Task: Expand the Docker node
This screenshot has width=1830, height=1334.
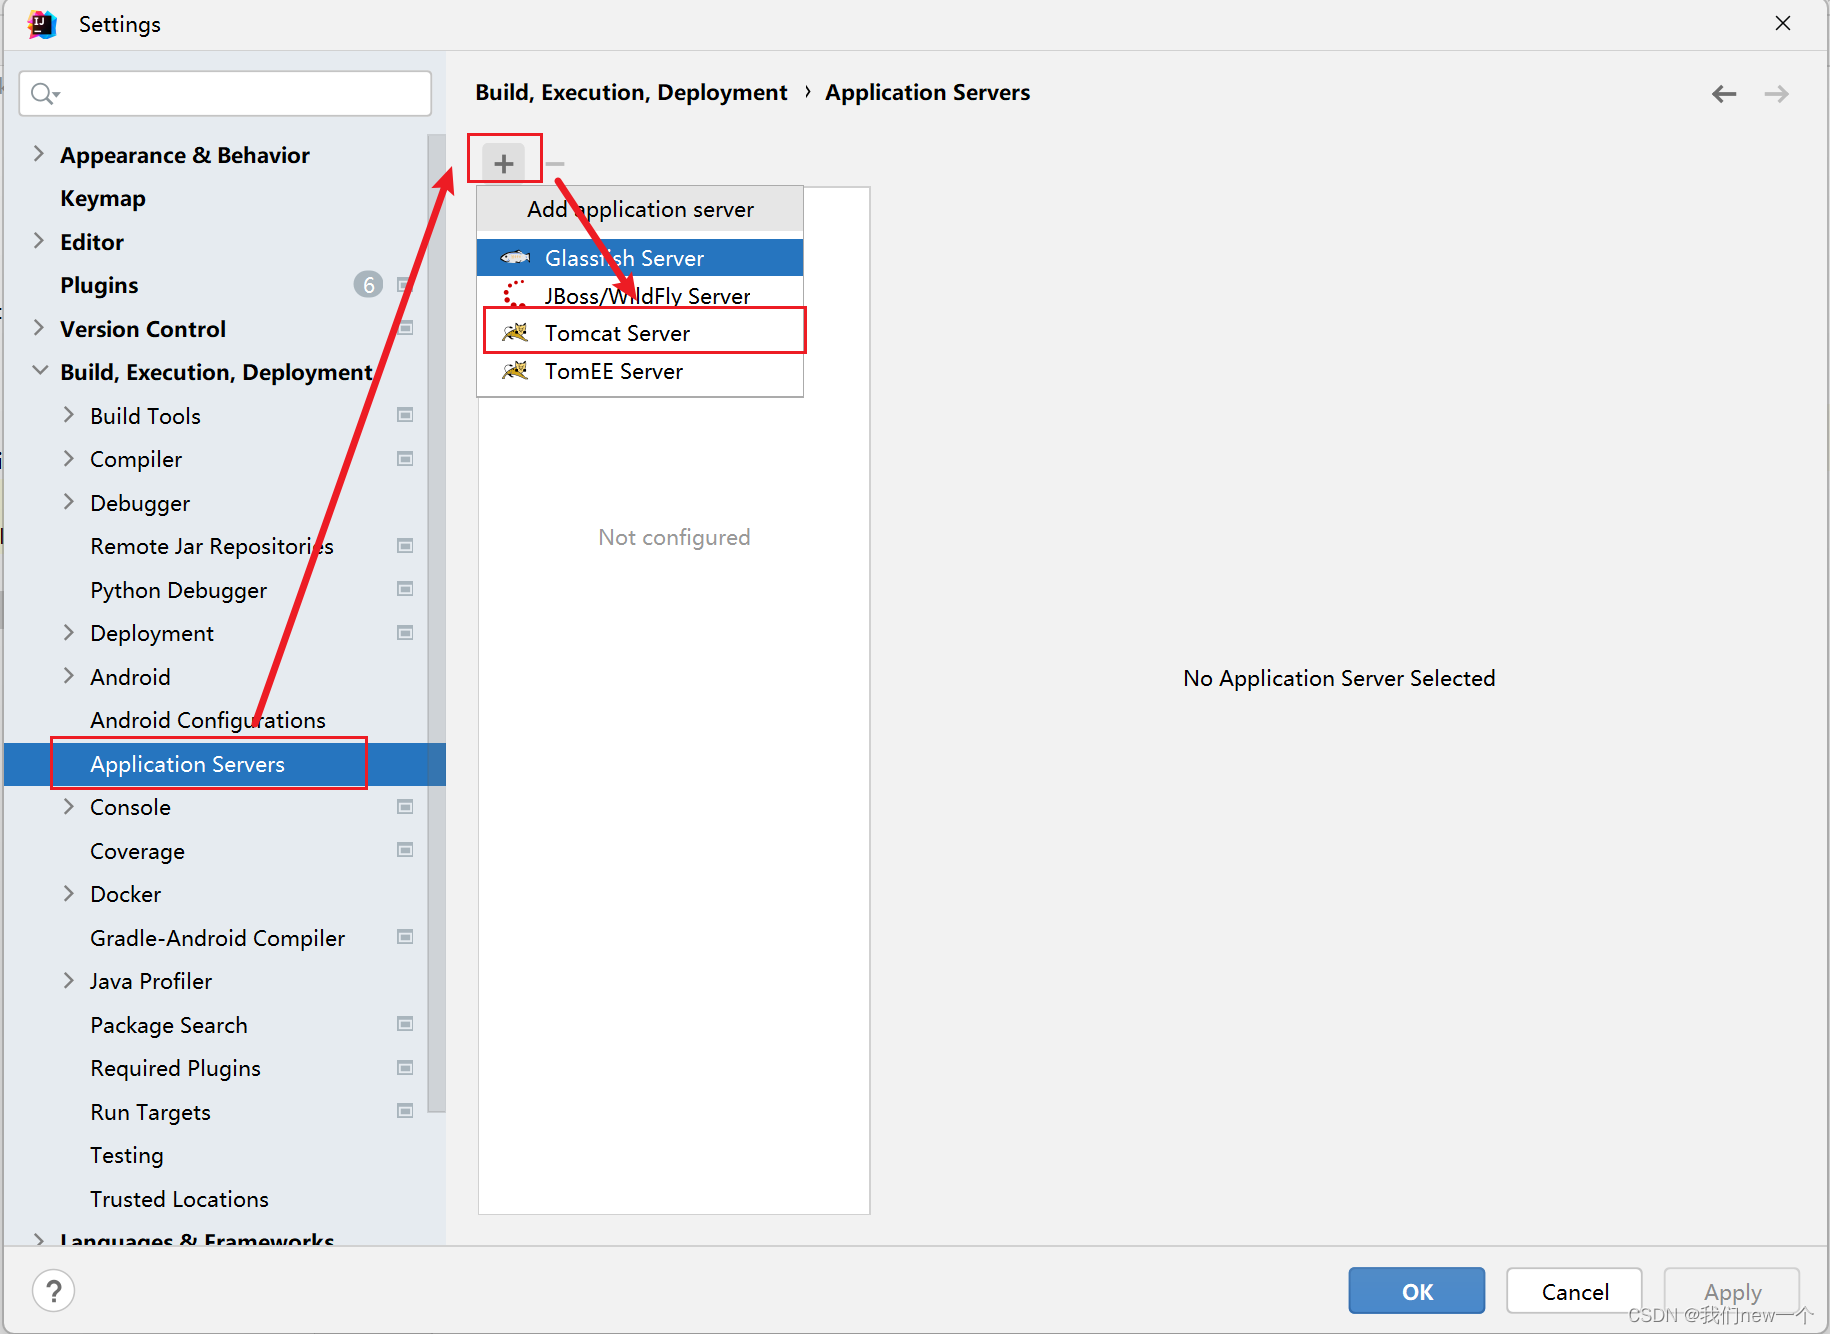Action: click(69, 894)
